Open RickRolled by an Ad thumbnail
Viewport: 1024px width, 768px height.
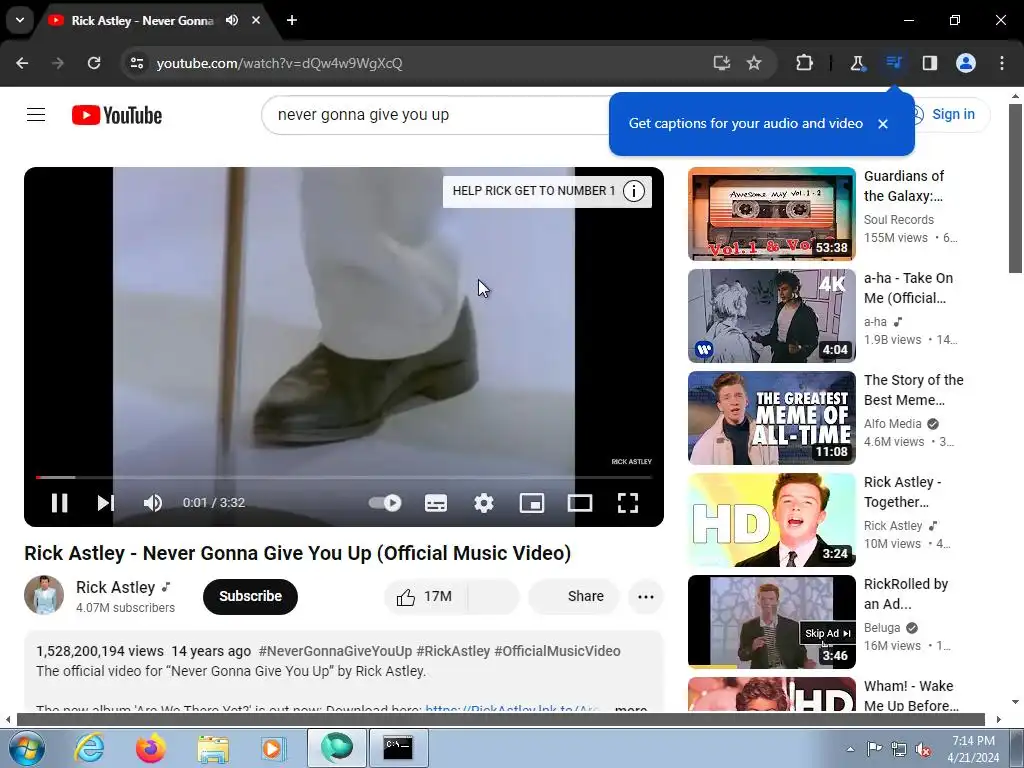[x=771, y=622]
